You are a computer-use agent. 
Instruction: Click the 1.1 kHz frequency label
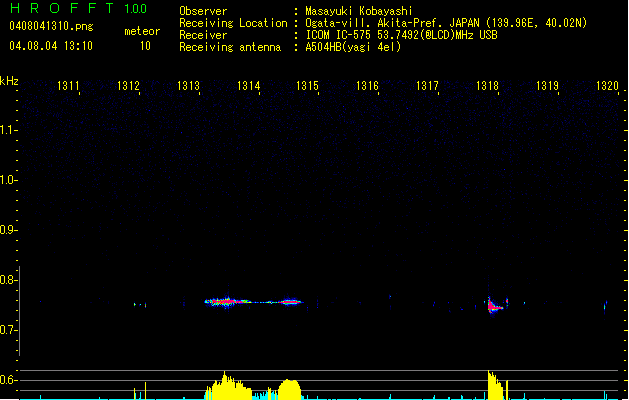tap(8, 130)
